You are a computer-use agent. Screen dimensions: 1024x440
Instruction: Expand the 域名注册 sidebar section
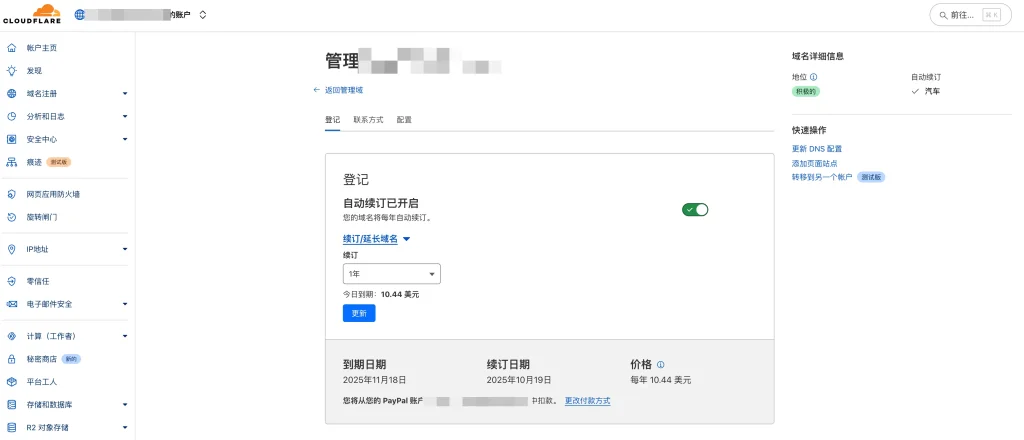click(x=125, y=93)
